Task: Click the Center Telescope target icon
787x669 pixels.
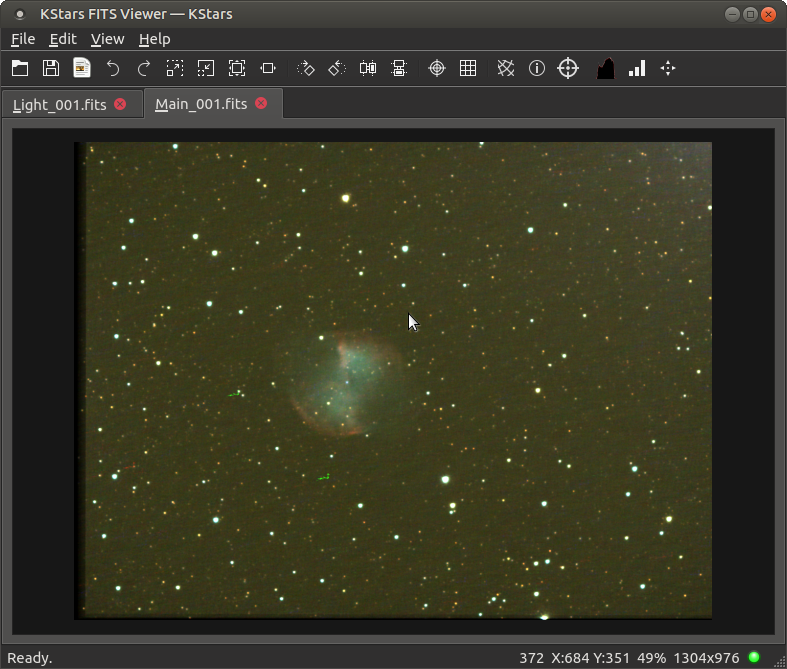Action: click(568, 68)
